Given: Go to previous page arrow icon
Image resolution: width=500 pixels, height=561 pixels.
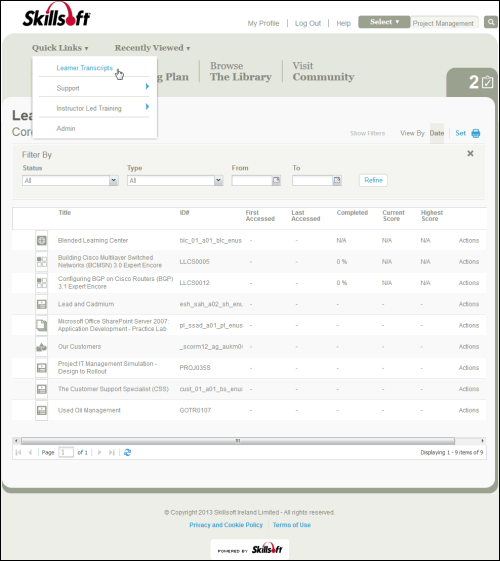Looking at the screenshot, I should coord(30,453).
